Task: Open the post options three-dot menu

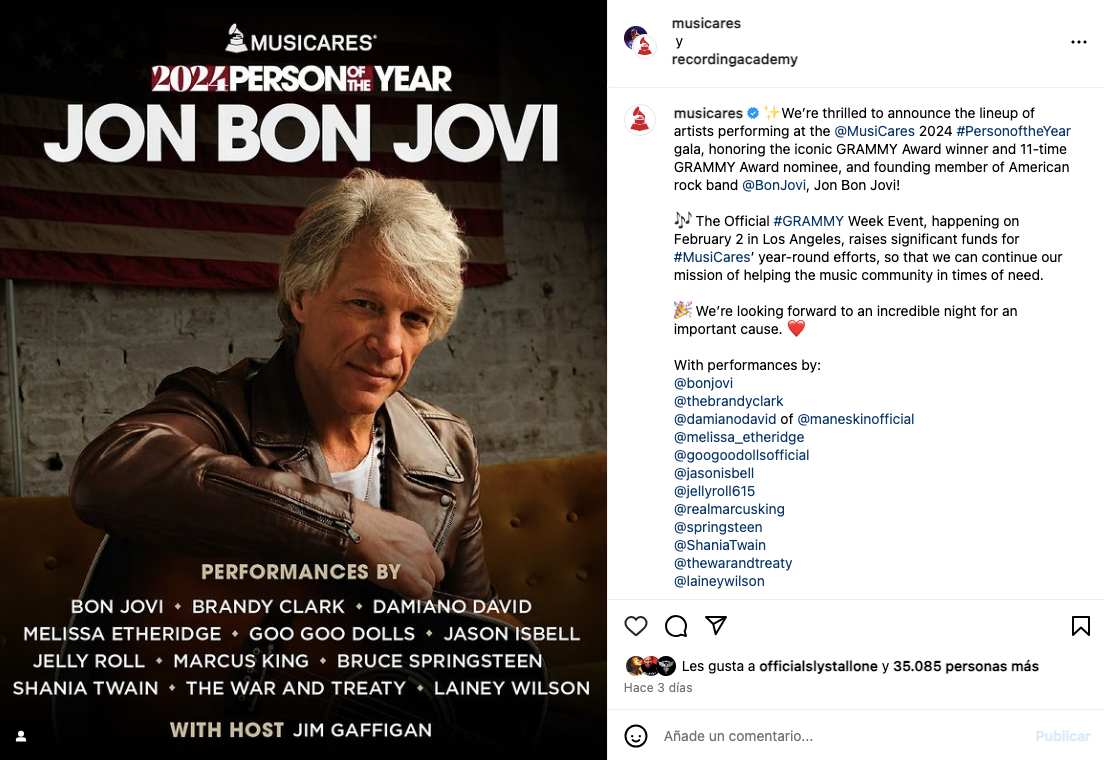Action: (x=1078, y=42)
